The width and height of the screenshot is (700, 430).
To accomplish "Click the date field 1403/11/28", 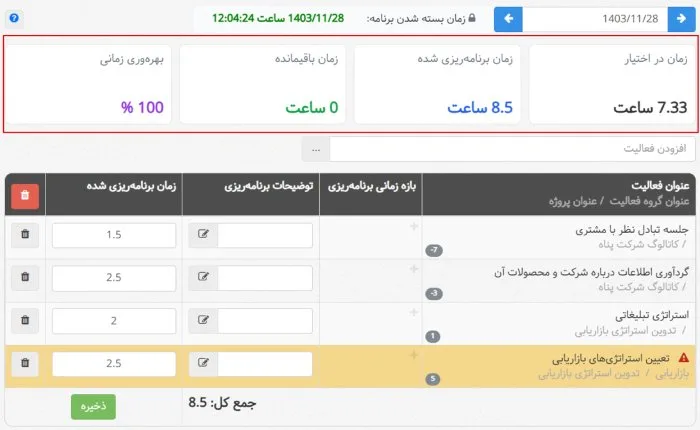I will point(595,19).
